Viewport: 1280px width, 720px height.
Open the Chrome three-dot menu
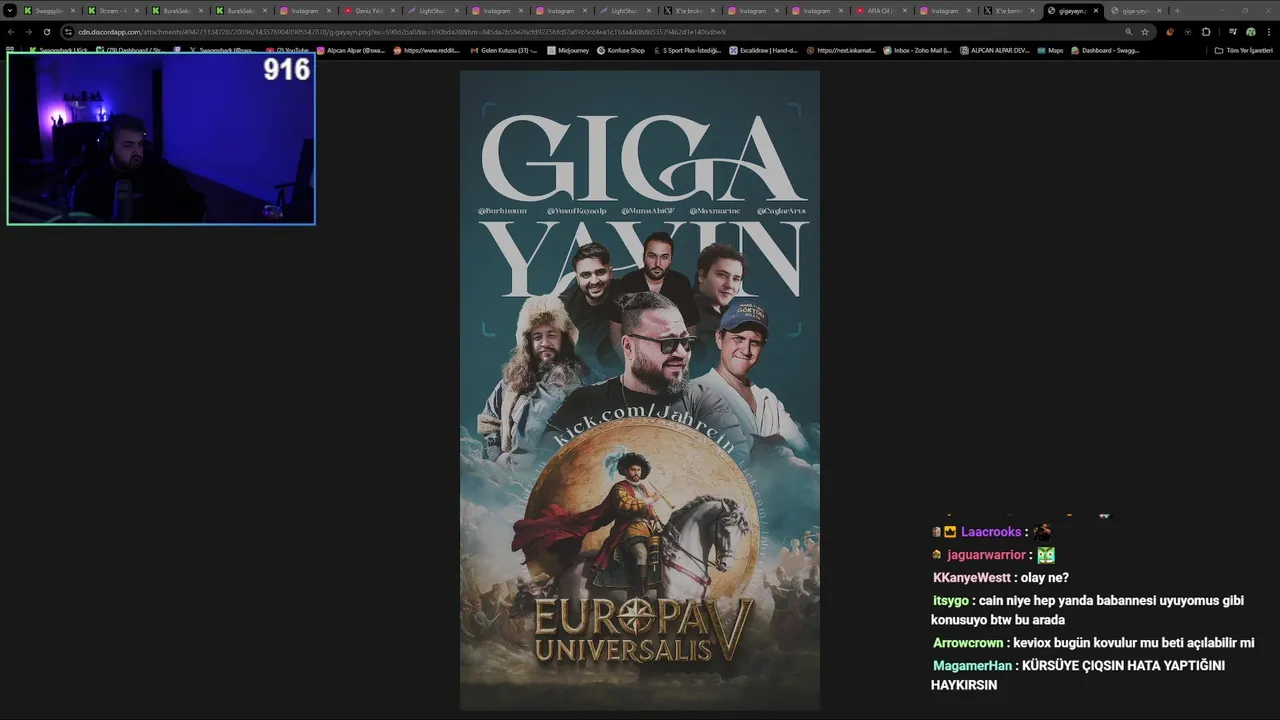pyautogui.click(x=1268, y=32)
